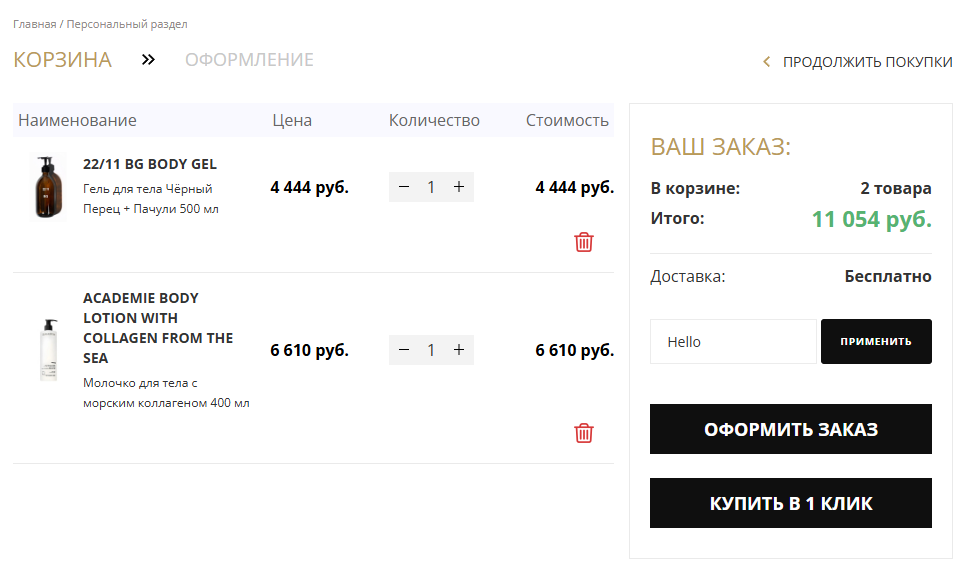This screenshot has height=578, width=961.
Task: Select the Корзина step heading
Action: pyautogui.click(x=62, y=60)
